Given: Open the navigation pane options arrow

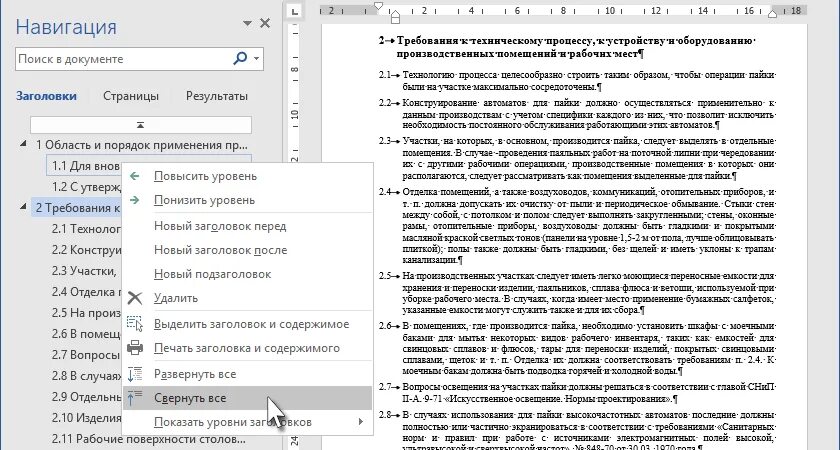Looking at the screenshot, I should (247, 23).
